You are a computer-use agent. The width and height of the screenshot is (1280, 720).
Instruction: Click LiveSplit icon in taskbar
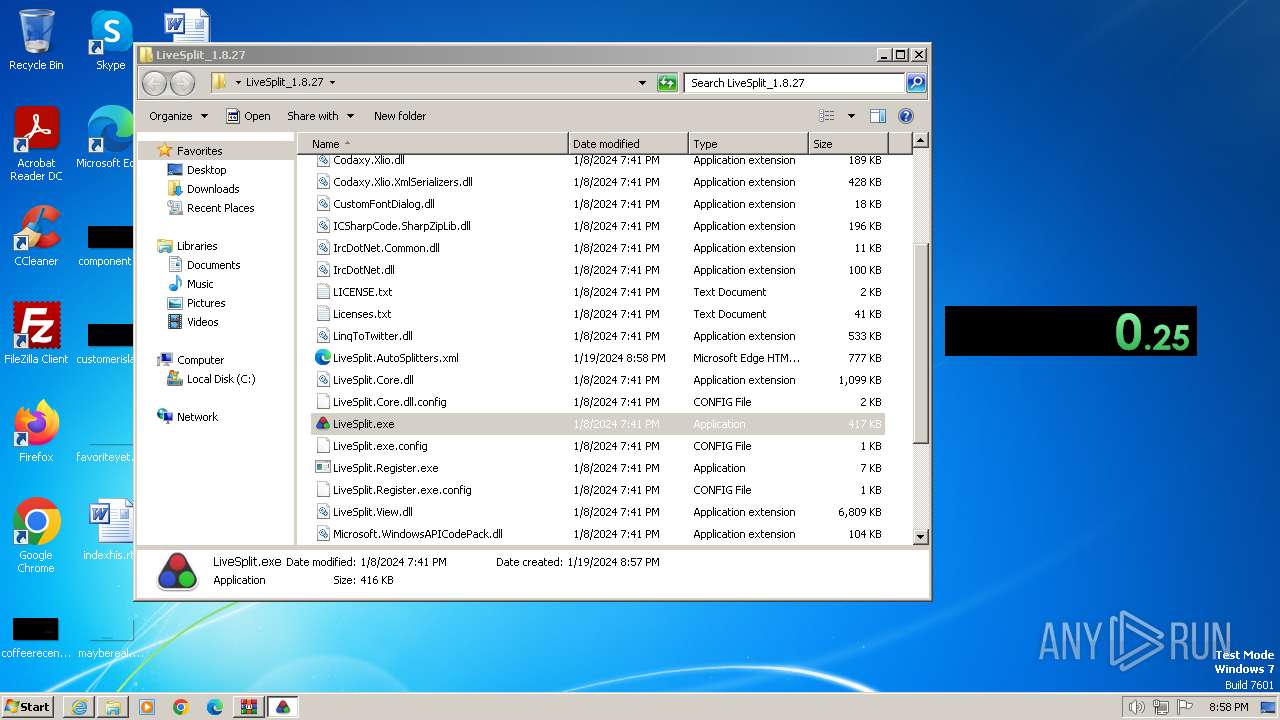coord(283,707)
